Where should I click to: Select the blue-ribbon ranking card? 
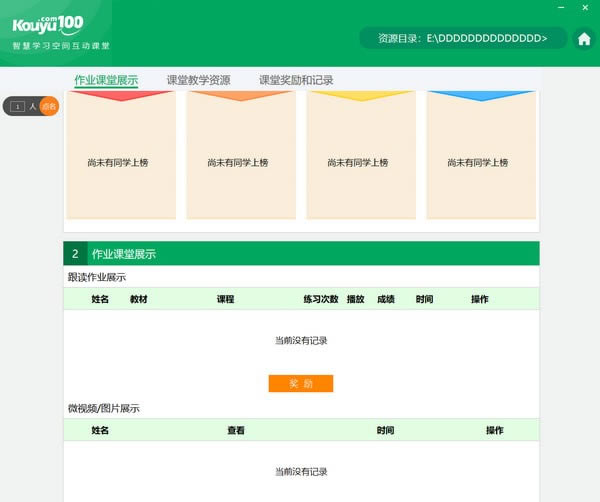[481, 155]
